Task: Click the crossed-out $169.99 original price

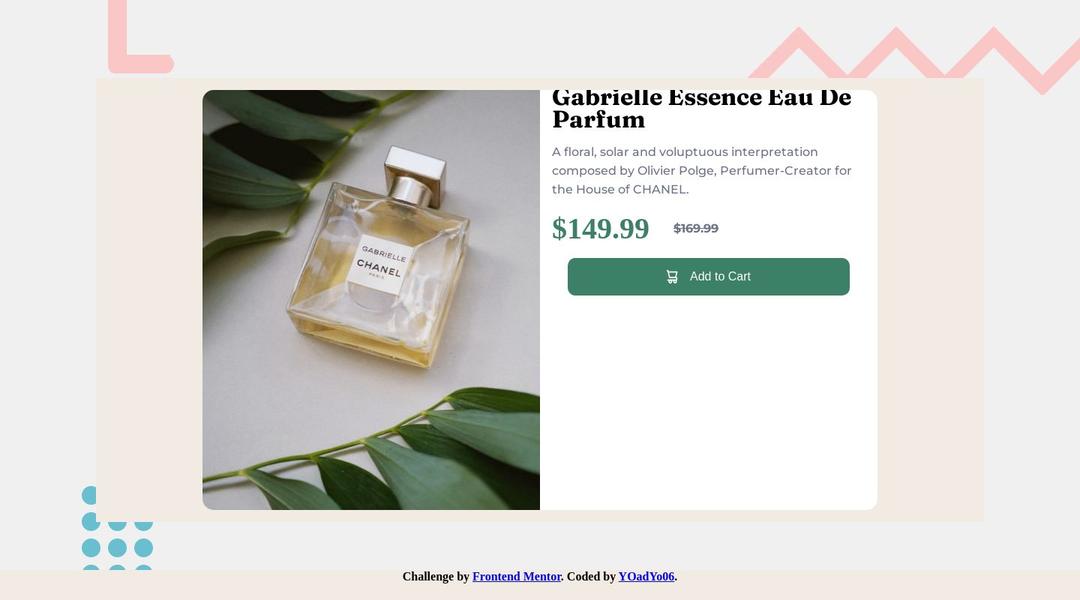Action: (696, 228)
